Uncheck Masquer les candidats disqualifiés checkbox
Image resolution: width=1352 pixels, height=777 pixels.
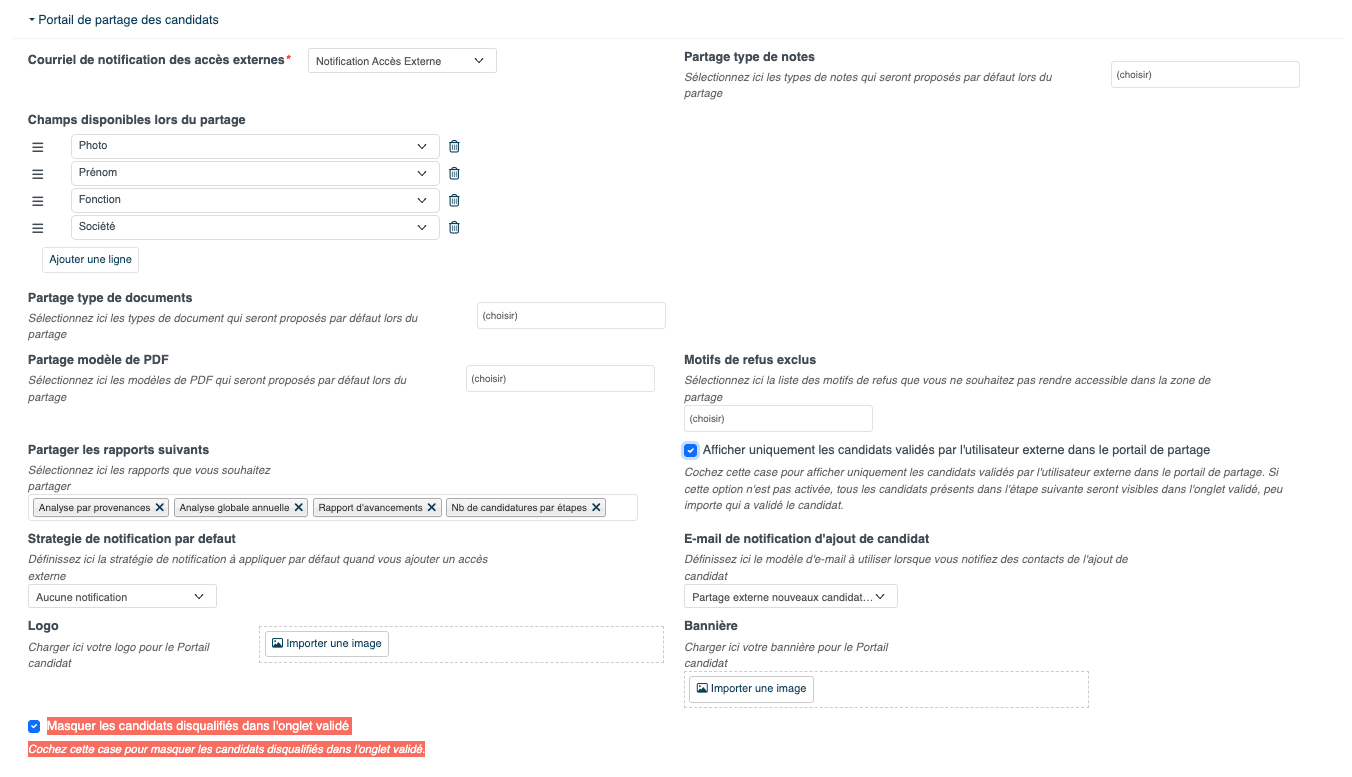coord(34,726)
